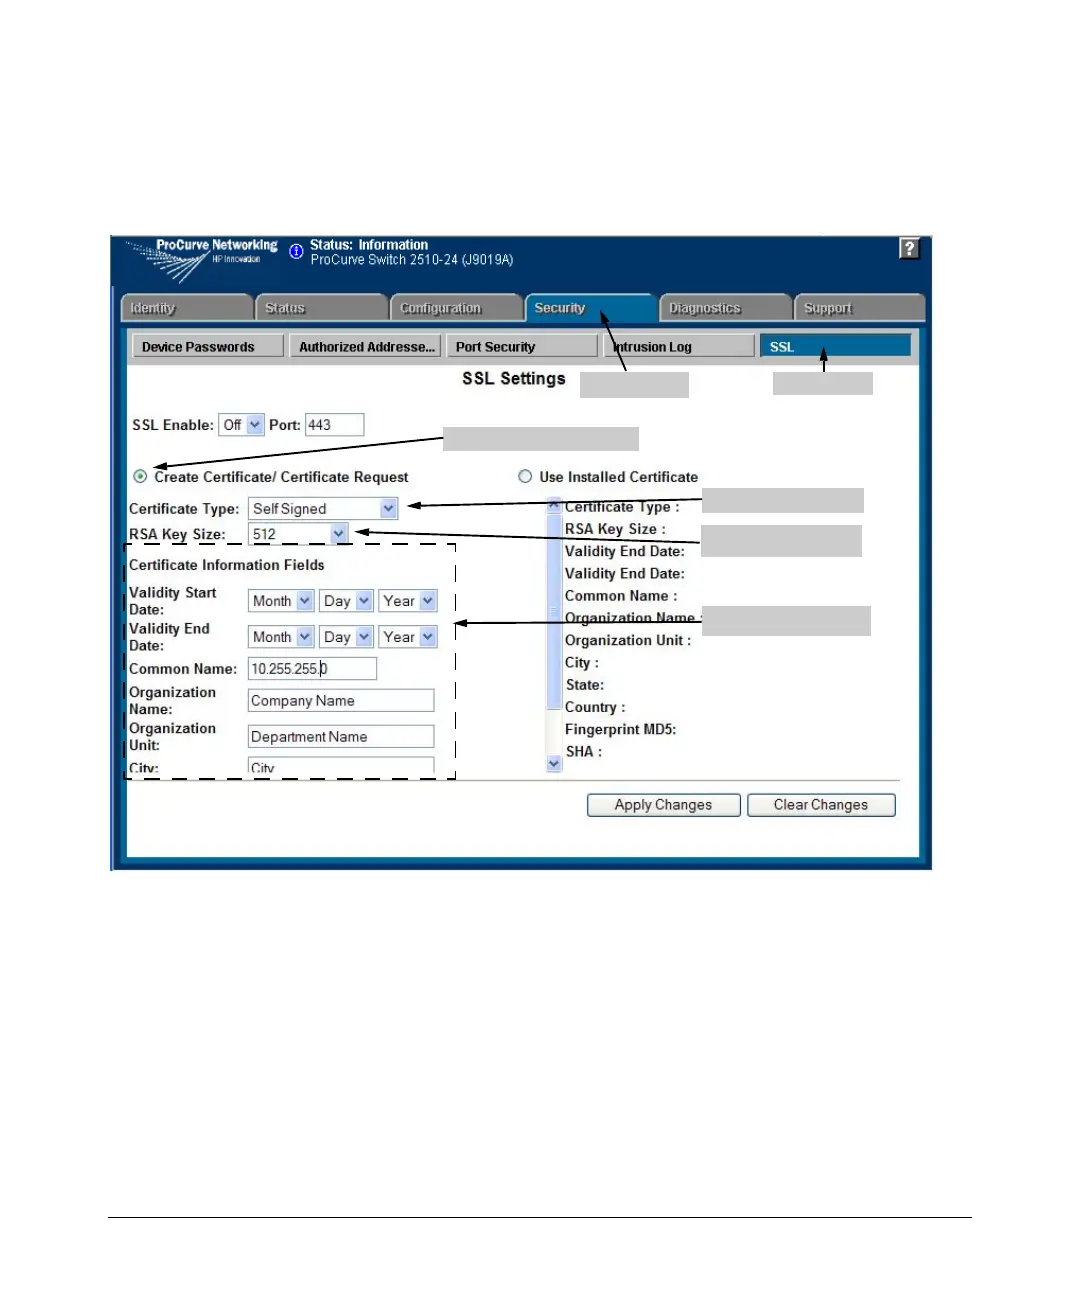Click the City input field
Viewport: 1080px width, 1296px height.
pos(341,767)
